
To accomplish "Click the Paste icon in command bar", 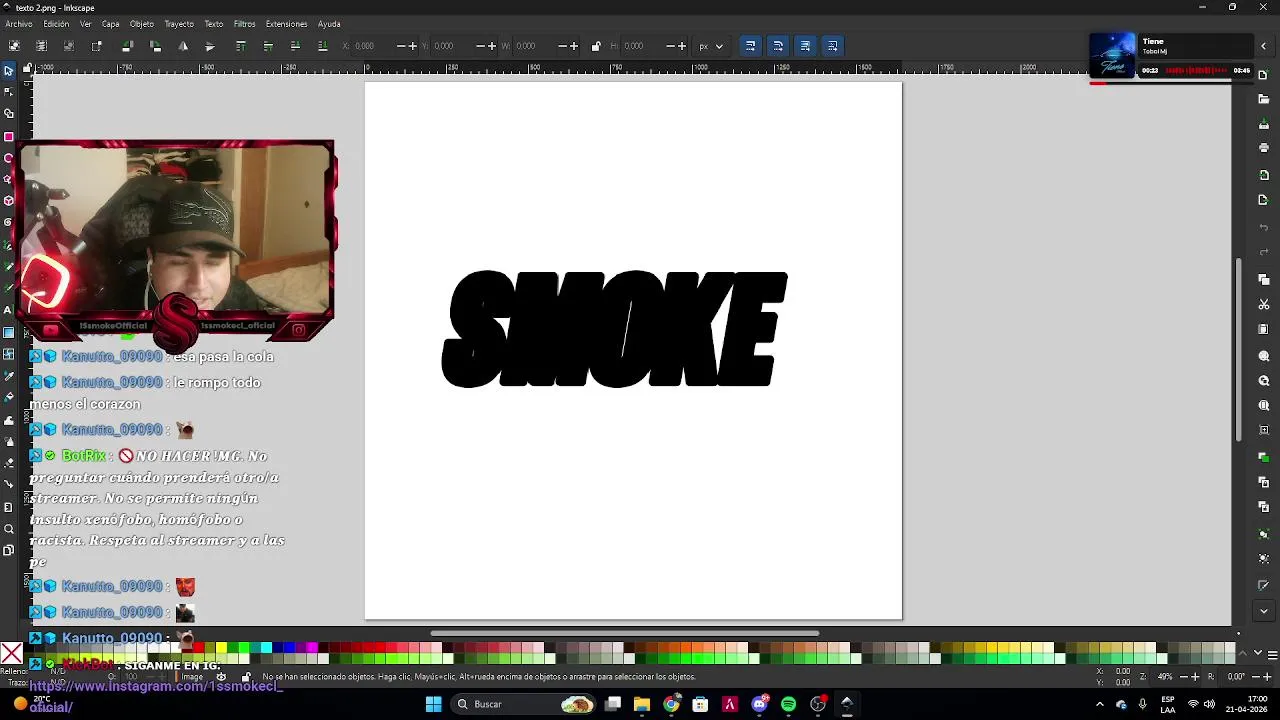I will pyautogui.click(x=1264, y=329).
